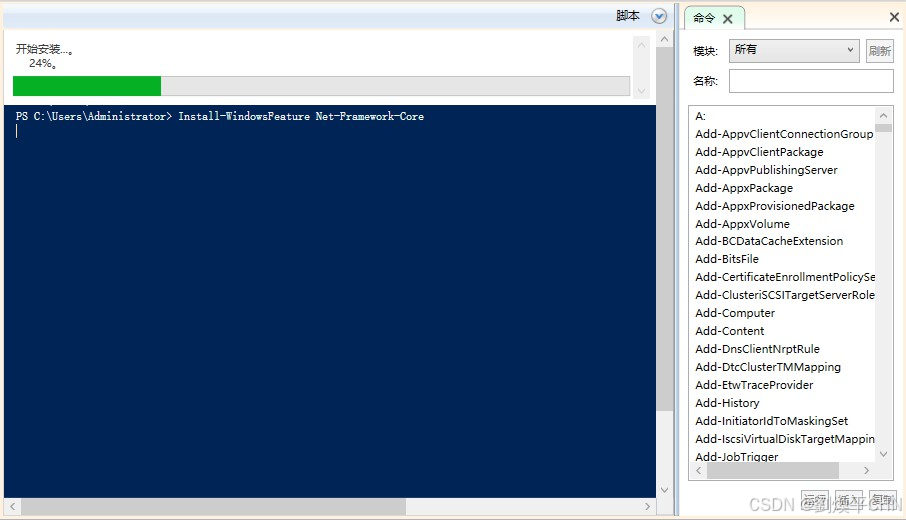This screenshot has height=520, width=906.
Task: Click console vertical scroll down arrow
Action: 664,490
